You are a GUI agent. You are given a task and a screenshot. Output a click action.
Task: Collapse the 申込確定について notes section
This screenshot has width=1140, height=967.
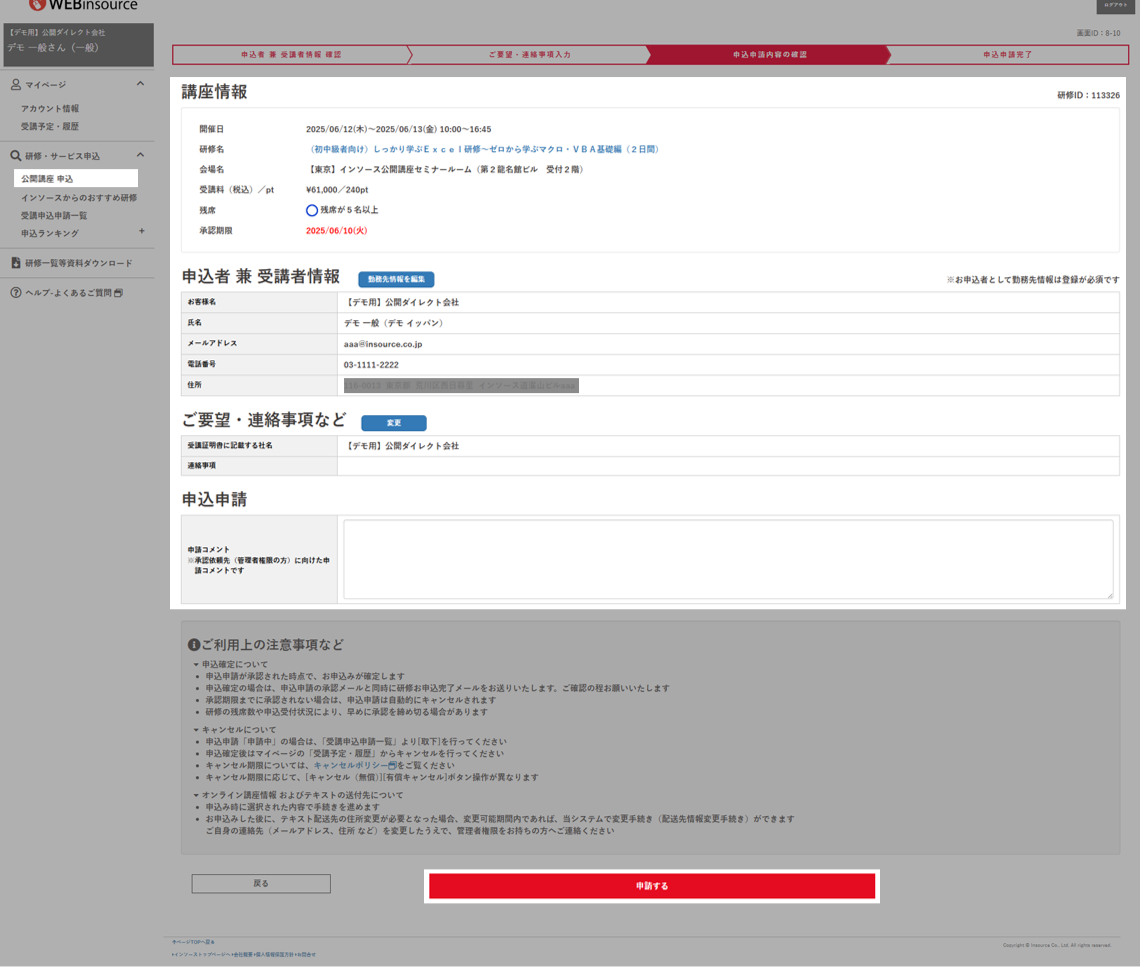(230, 665)
